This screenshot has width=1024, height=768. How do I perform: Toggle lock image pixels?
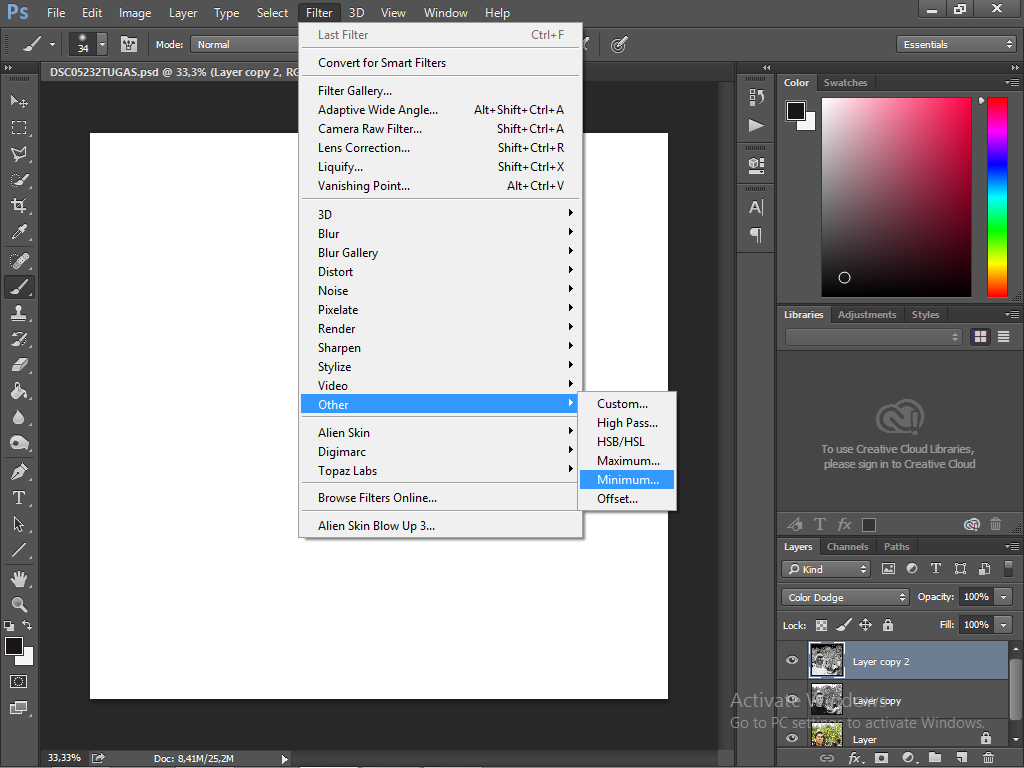pyautogui.click(x=844, y=625)
